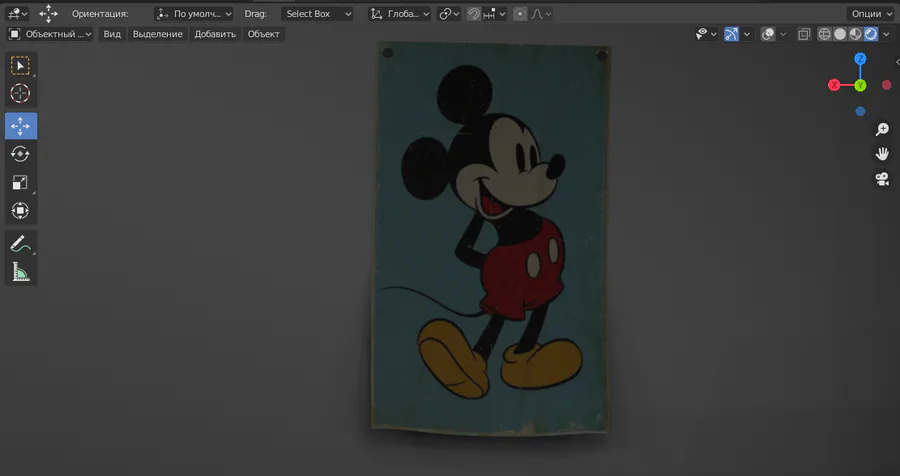
Task: Choose the Rotate tool
Action: pyautogui.click(x=21, y=154)
